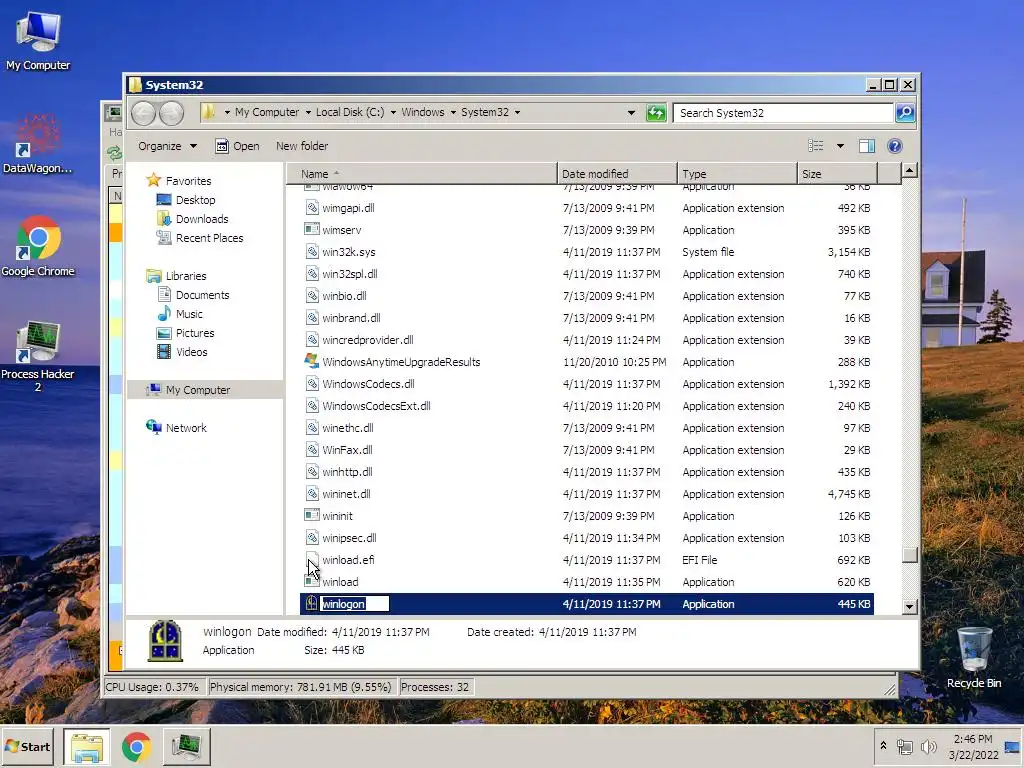Toggle the preview pane icon
Image resolution: width=1024 pixels, height=768 pixels.
point(867,146)
